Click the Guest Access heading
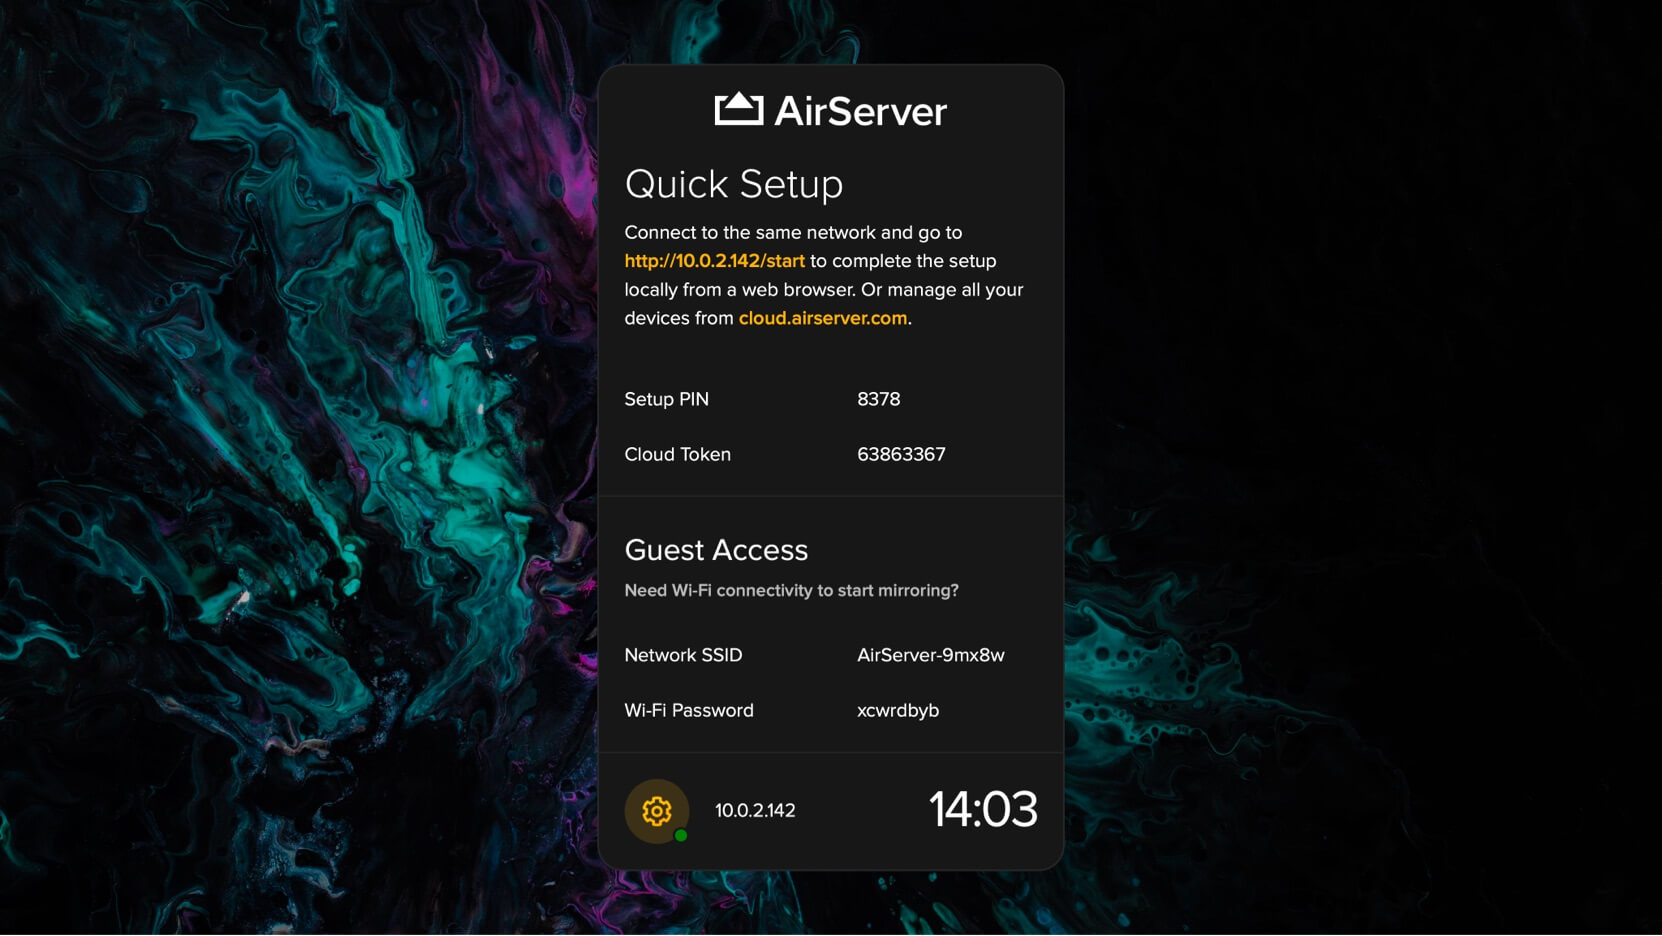This screenshot has height=936, width=1662. (x=716, y=550)
